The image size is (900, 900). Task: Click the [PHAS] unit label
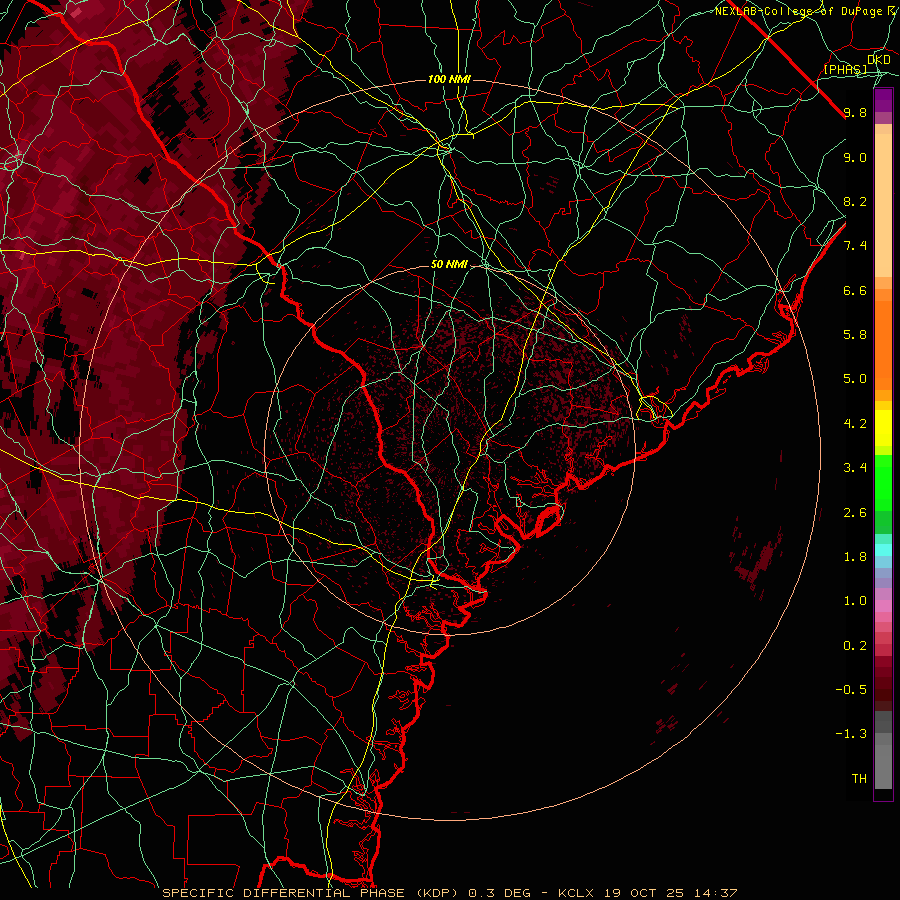pyautogui.click(x=845, y=69)
